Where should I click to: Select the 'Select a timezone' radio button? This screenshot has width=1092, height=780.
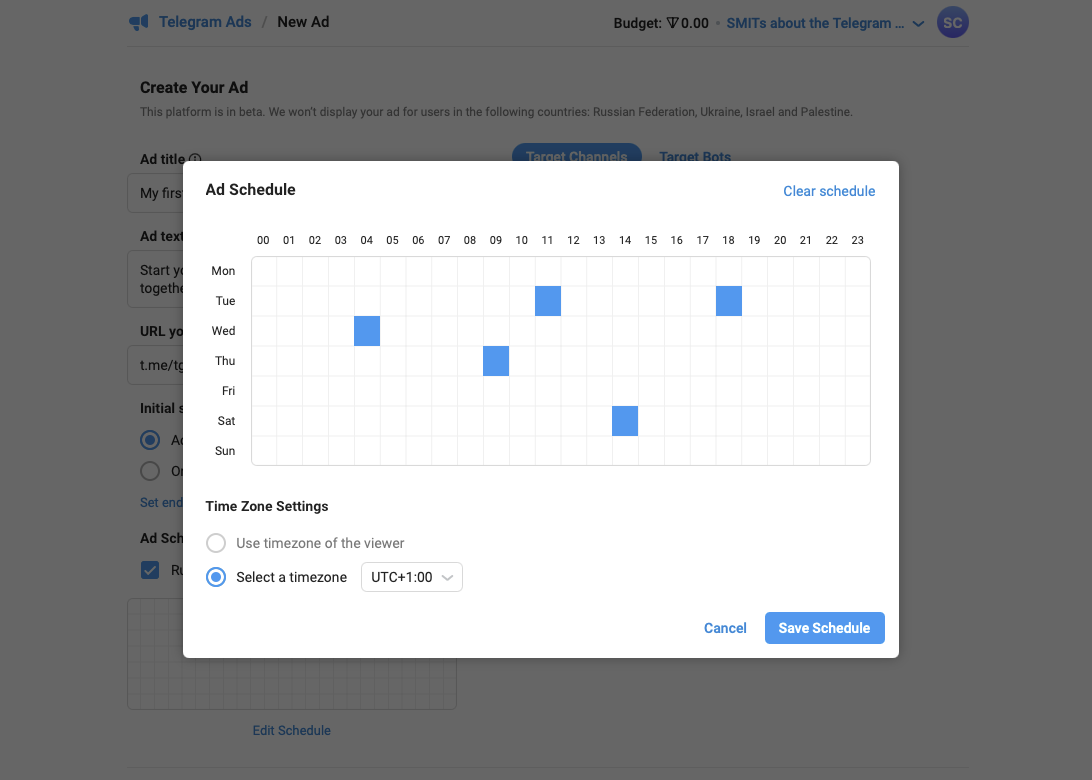coord(216,577)
